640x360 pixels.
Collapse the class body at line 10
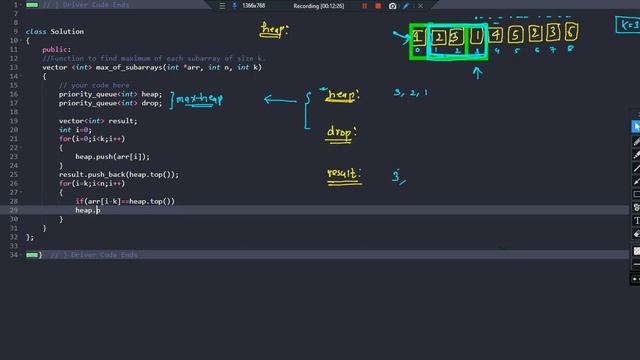pyautogui.click(x=21, y=40)
